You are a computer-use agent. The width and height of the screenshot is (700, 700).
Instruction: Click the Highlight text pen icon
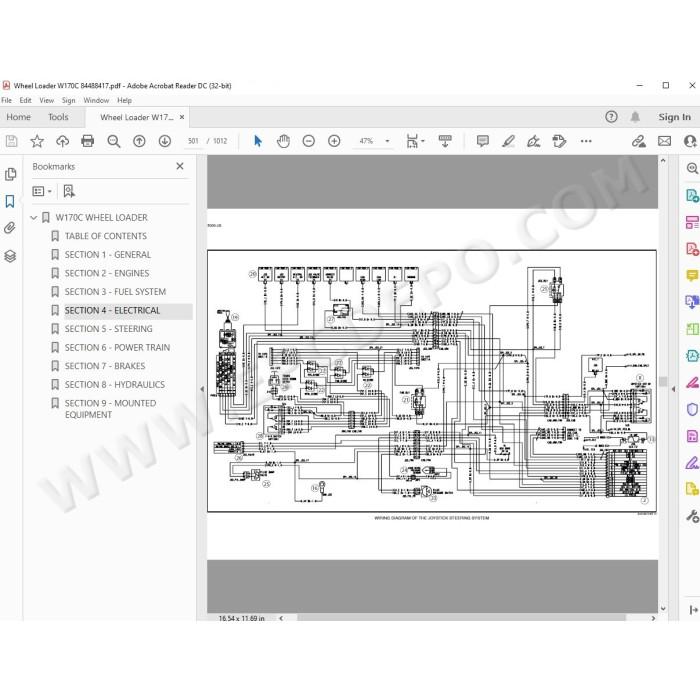coord(508,141)
